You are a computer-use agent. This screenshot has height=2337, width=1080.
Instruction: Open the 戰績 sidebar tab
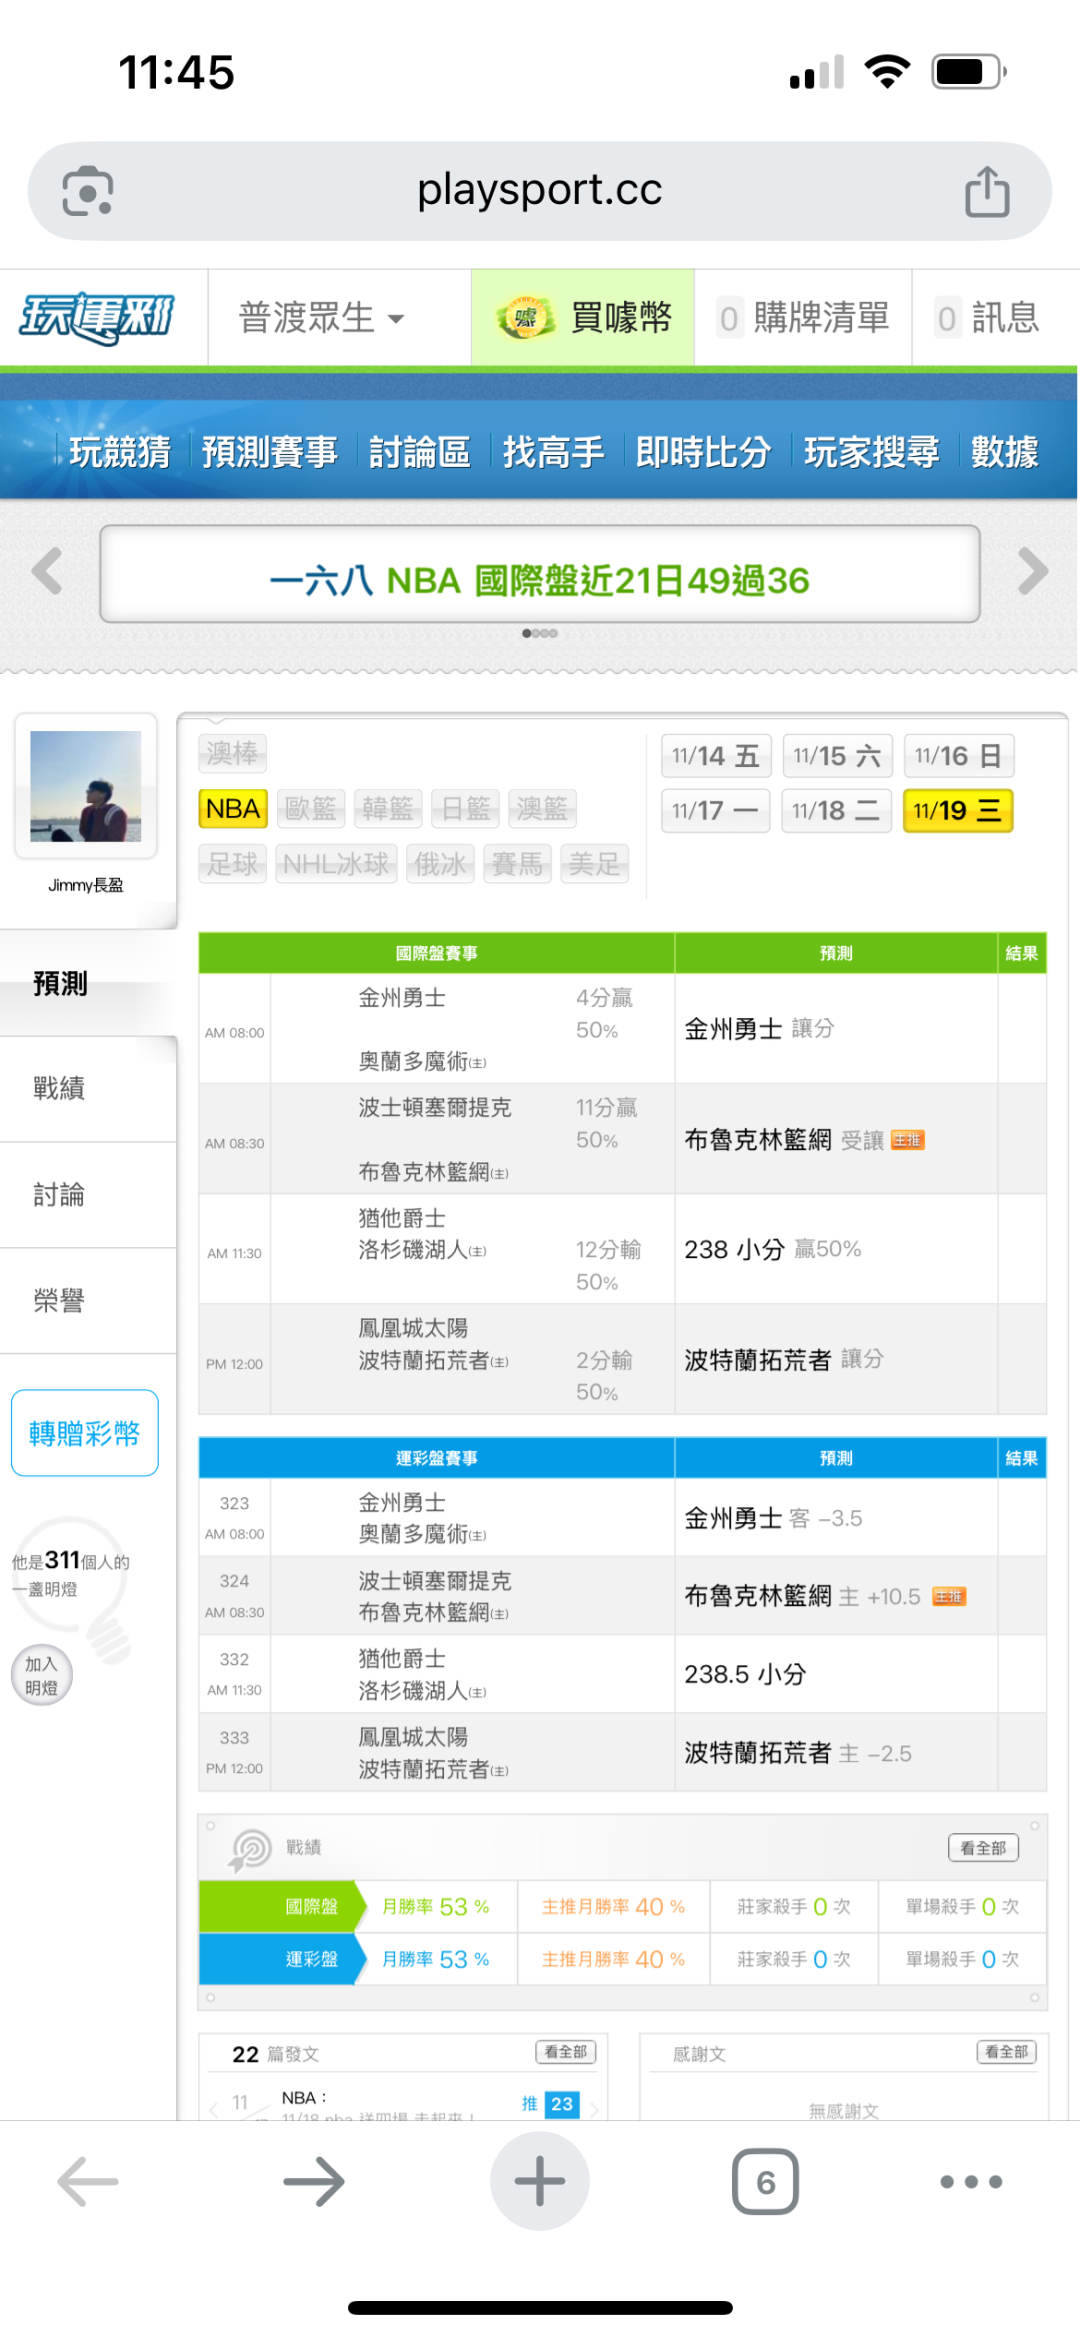[x=60, y=1088]
